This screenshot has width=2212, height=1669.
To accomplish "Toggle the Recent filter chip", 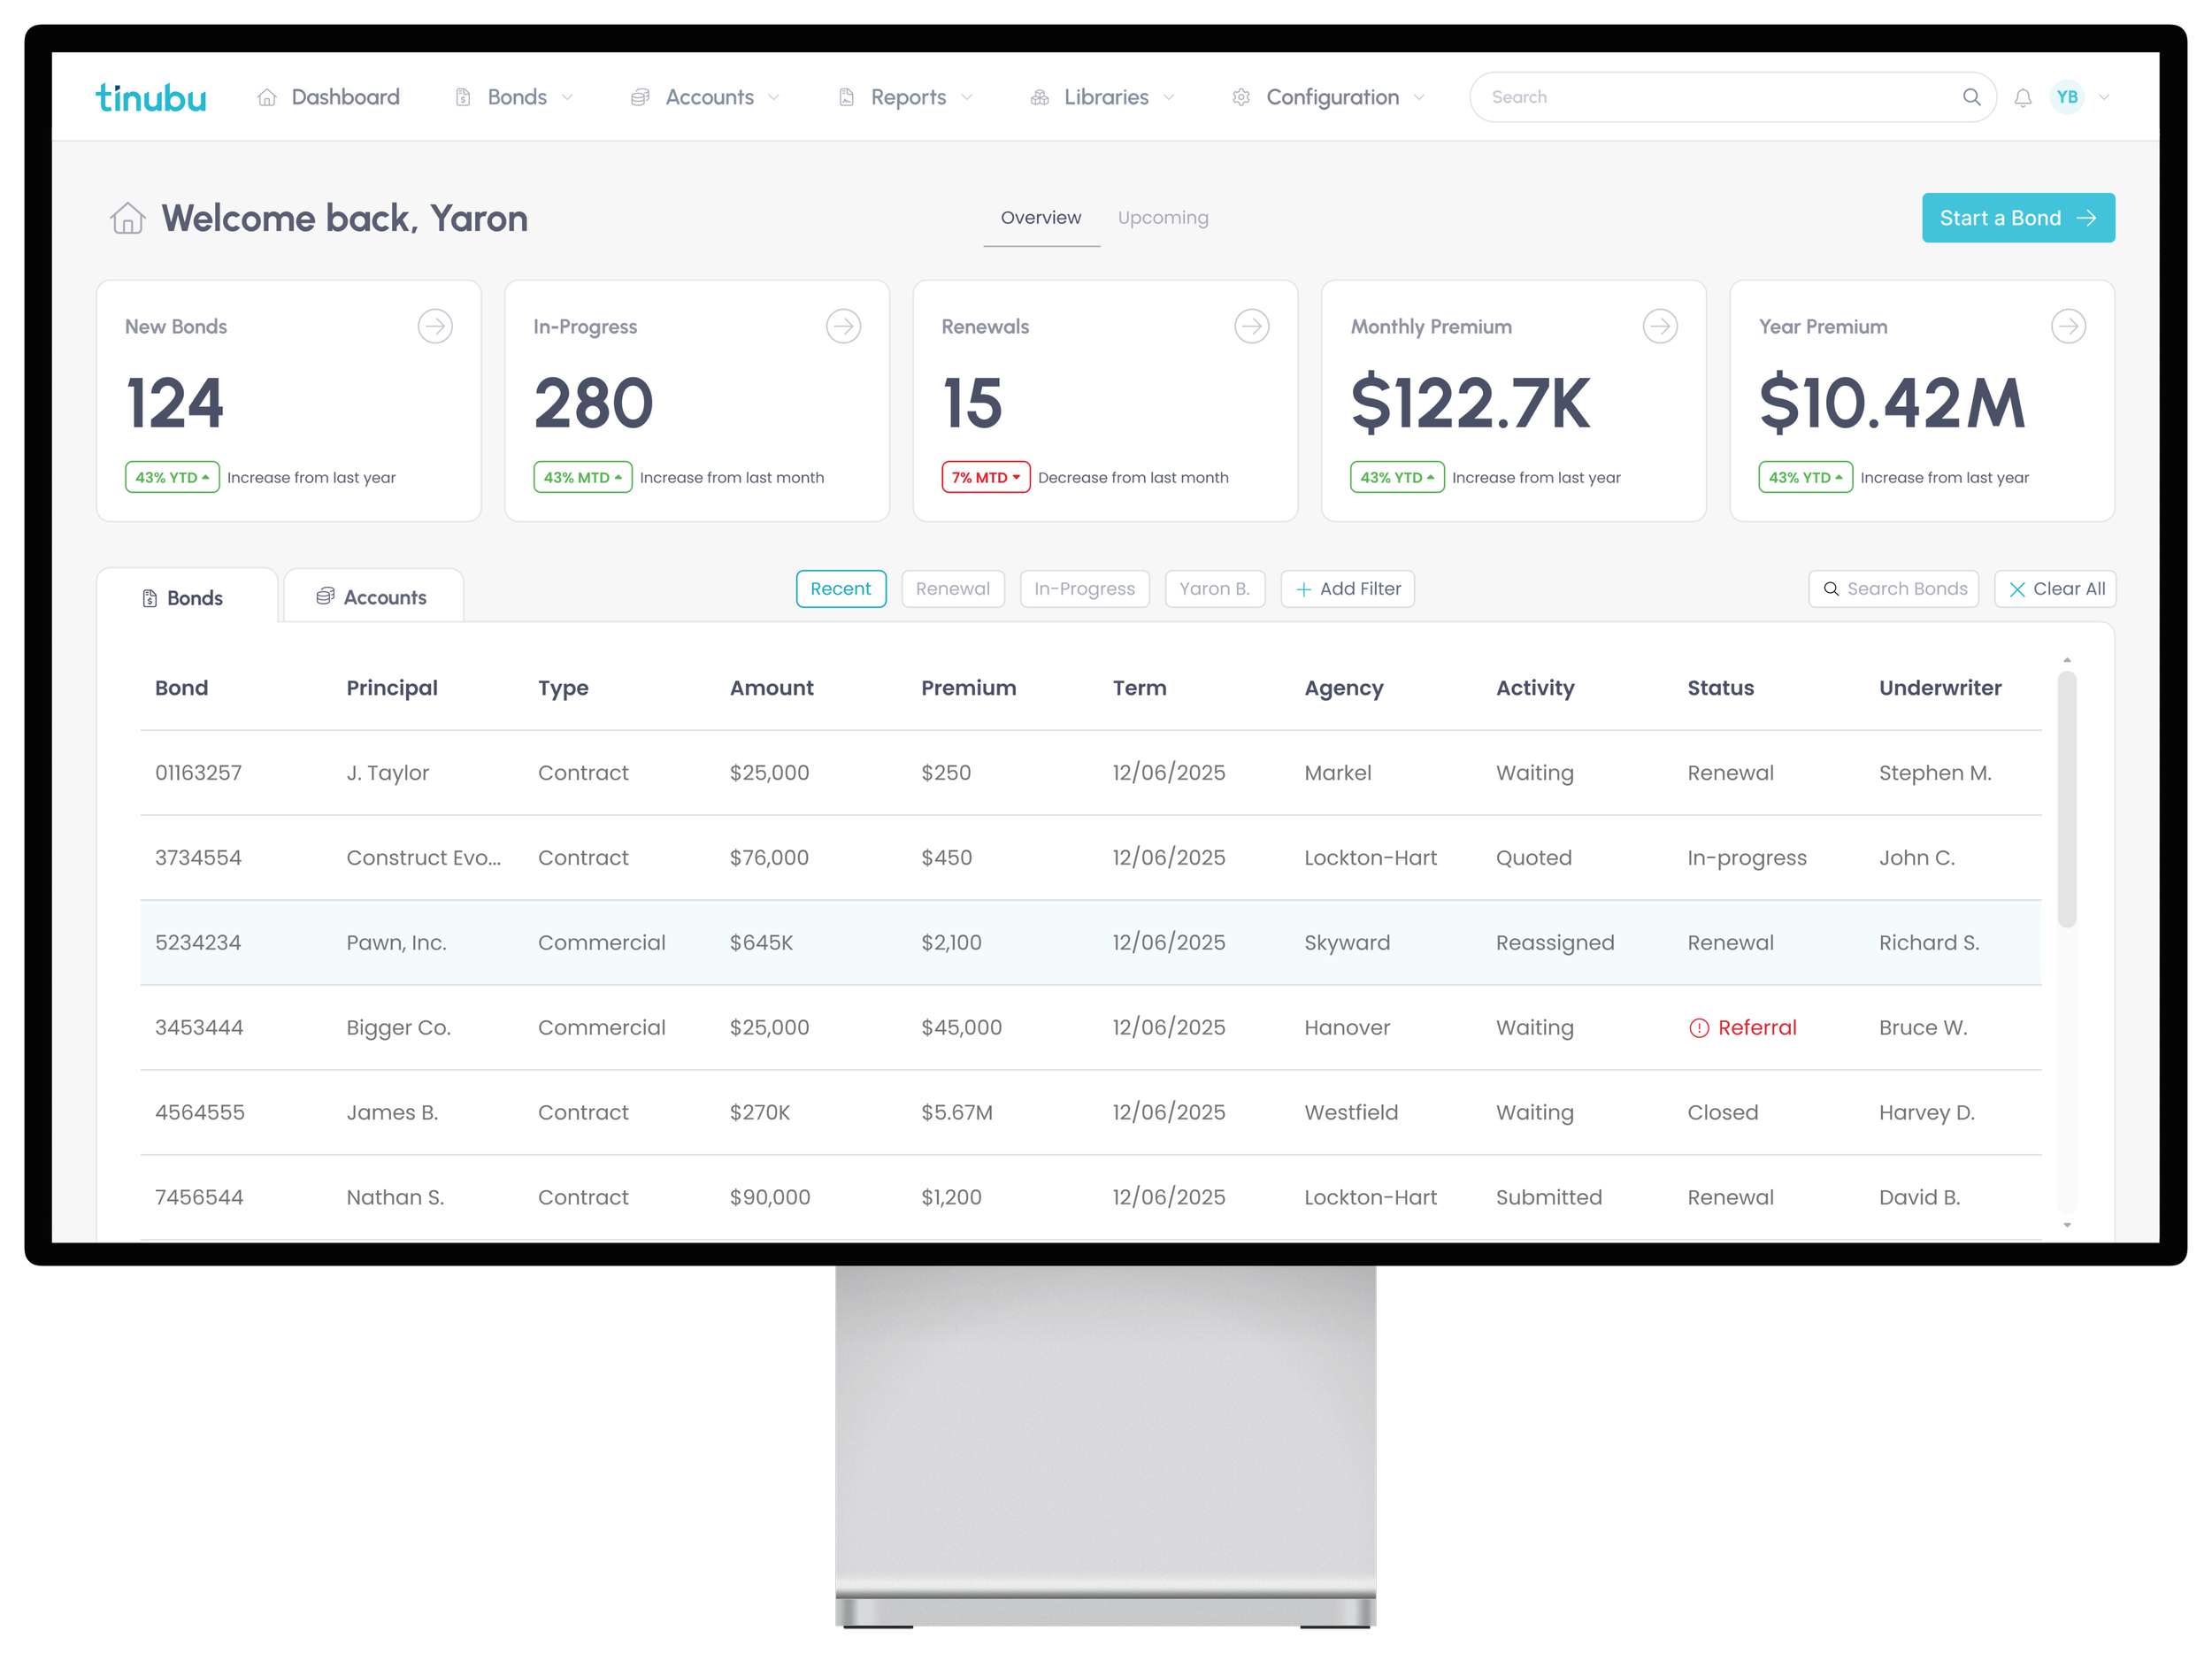I will (840, 589).
